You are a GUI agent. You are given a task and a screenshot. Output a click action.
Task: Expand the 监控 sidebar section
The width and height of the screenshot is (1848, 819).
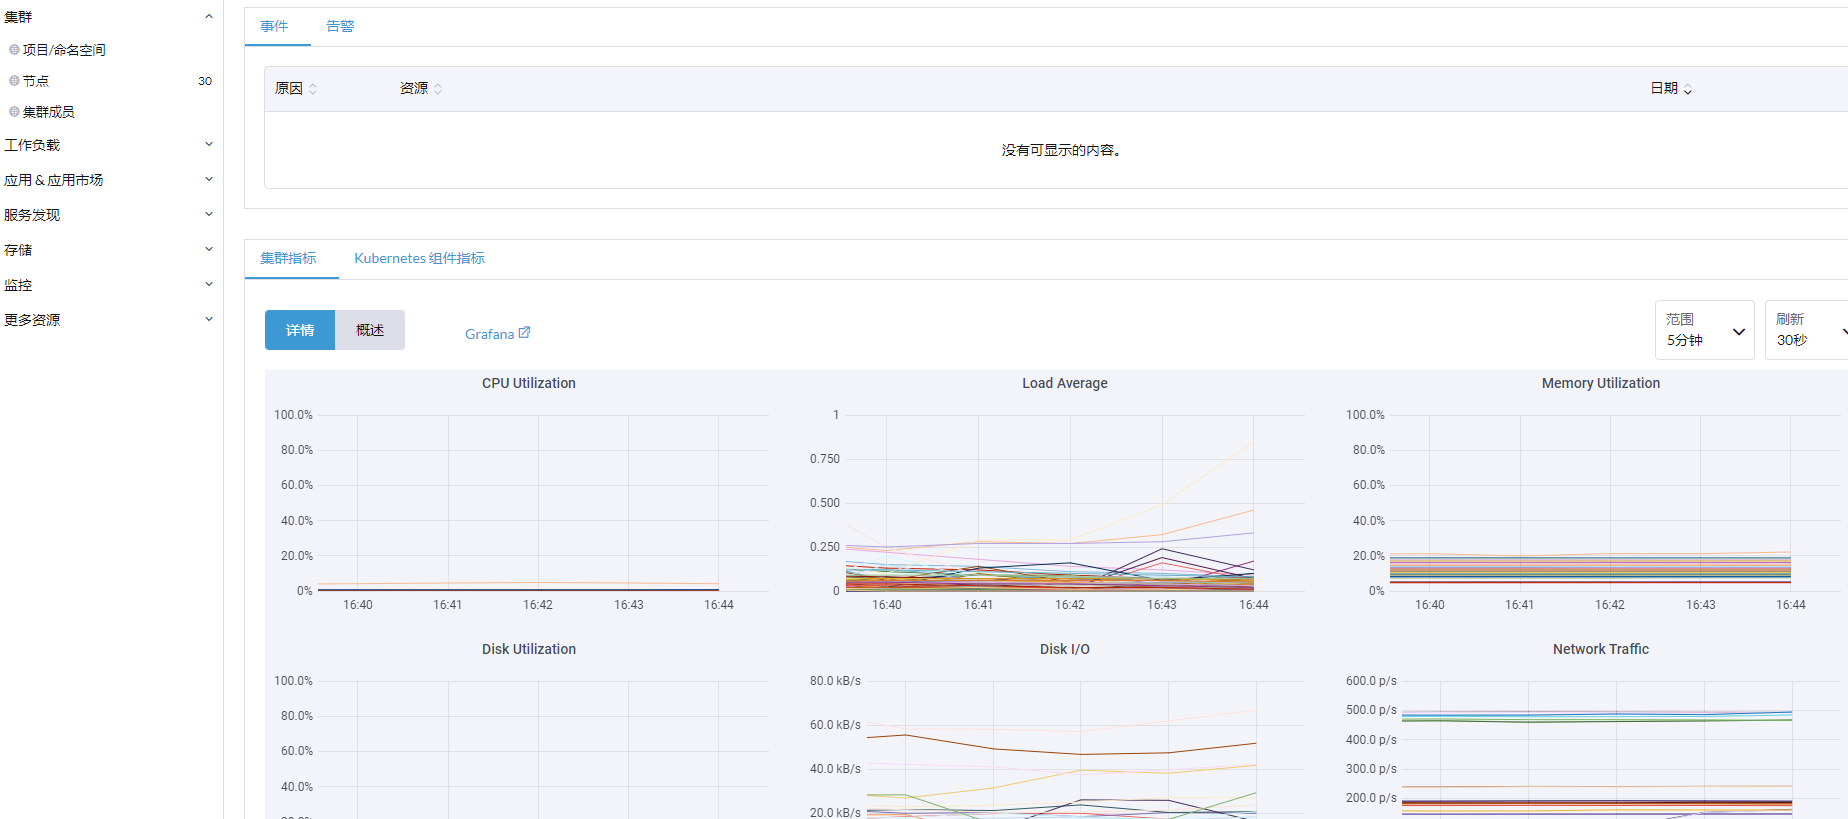(x=209, y=284)
